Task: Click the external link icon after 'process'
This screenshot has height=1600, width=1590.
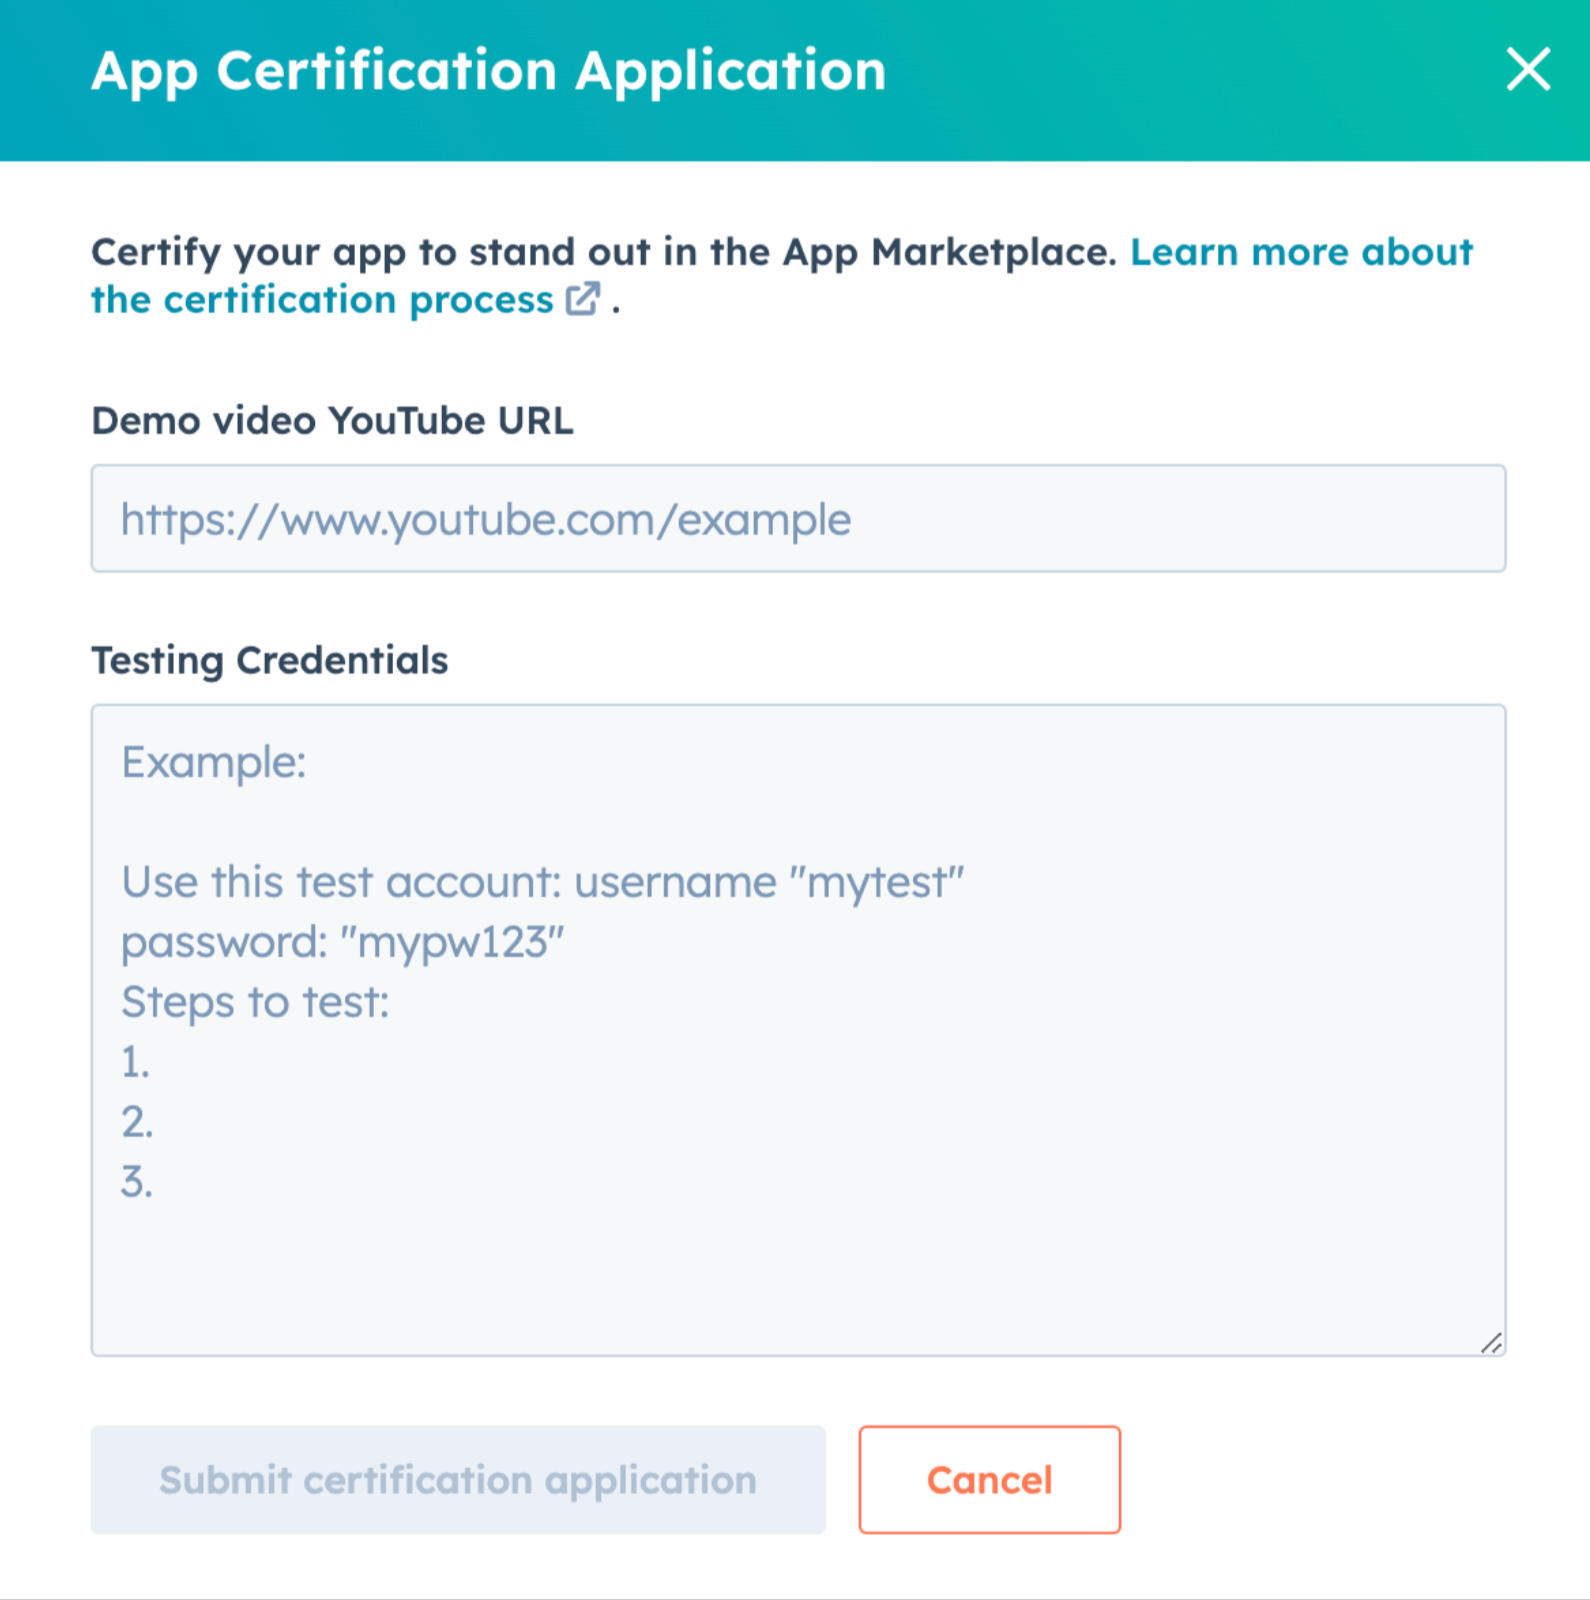Action: point(583,299)
